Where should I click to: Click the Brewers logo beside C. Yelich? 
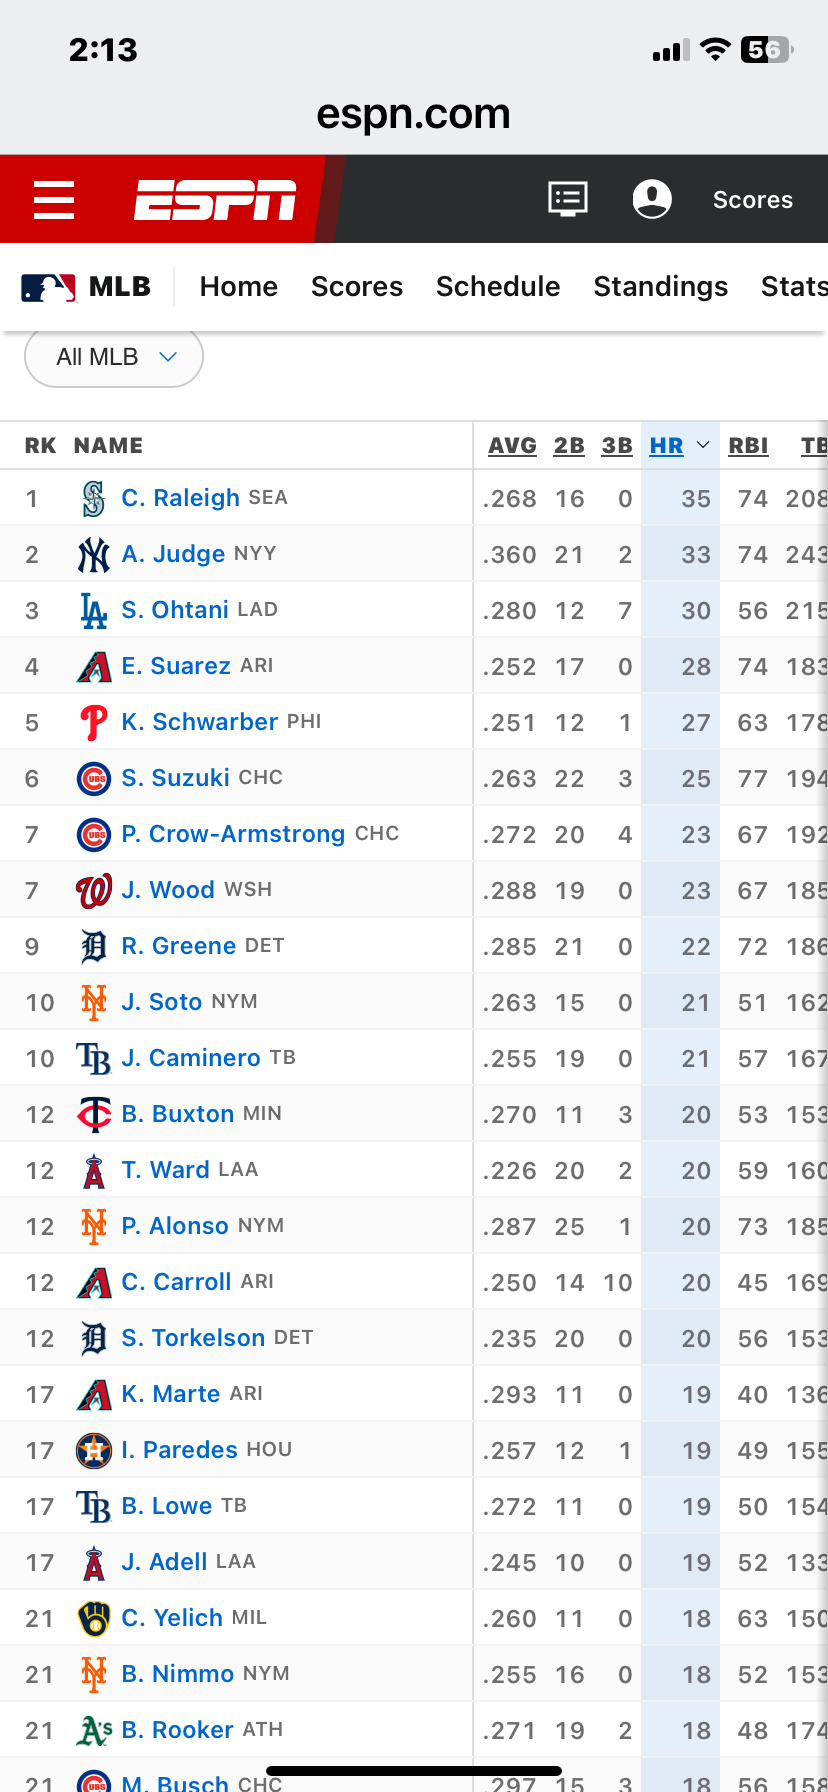click(94, 1618)
